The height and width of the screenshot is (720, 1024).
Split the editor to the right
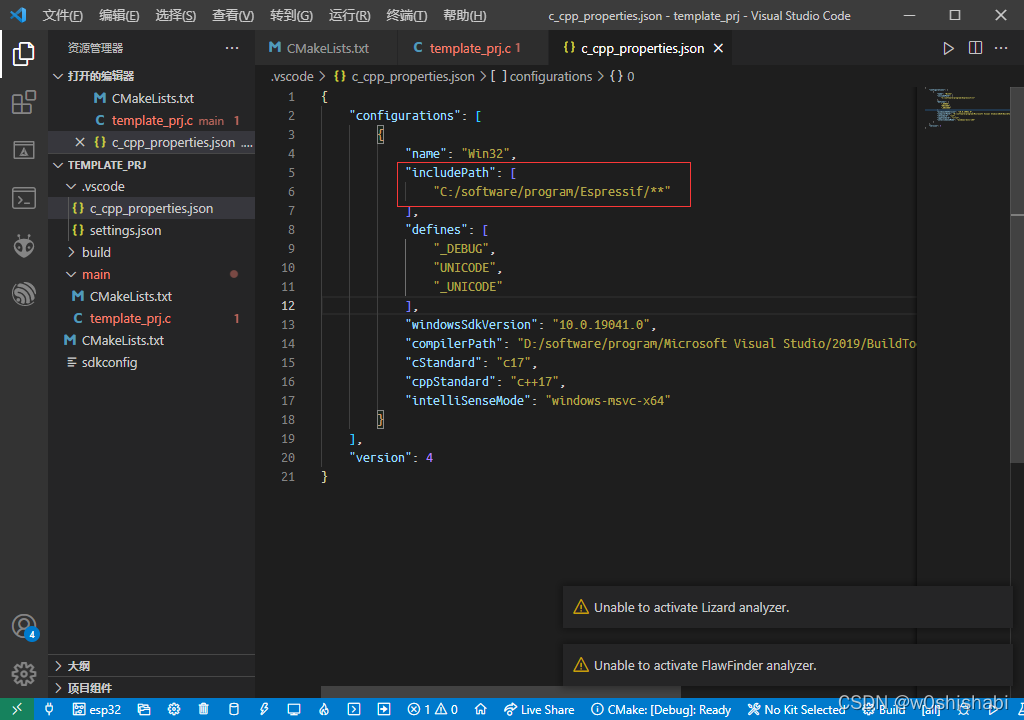coord(975,48)
